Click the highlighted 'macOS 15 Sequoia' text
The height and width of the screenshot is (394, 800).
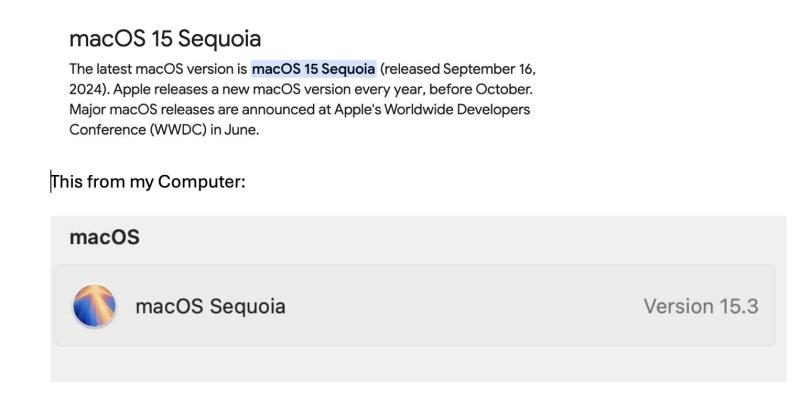click(x=314, y=69)
